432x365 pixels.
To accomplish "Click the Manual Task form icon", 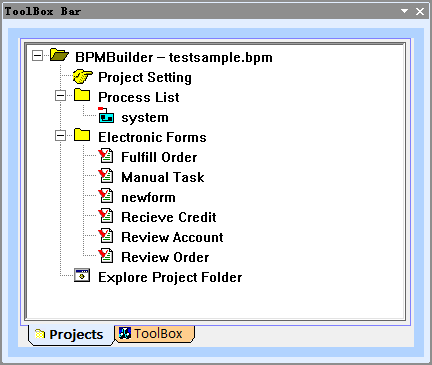I will (106, 176).
